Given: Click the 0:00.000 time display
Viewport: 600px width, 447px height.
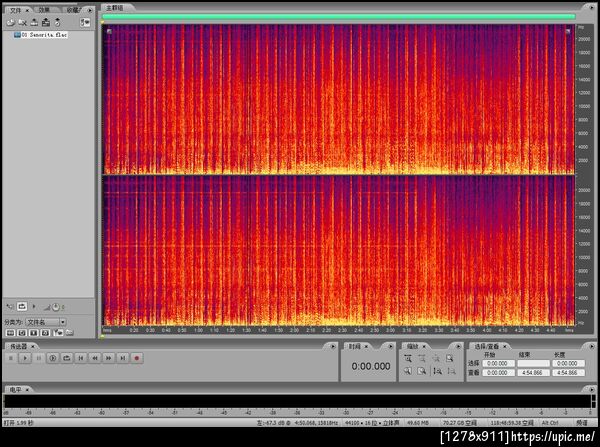Looking at the screenshot, I should pyautogui.click(x=371, y=366).
